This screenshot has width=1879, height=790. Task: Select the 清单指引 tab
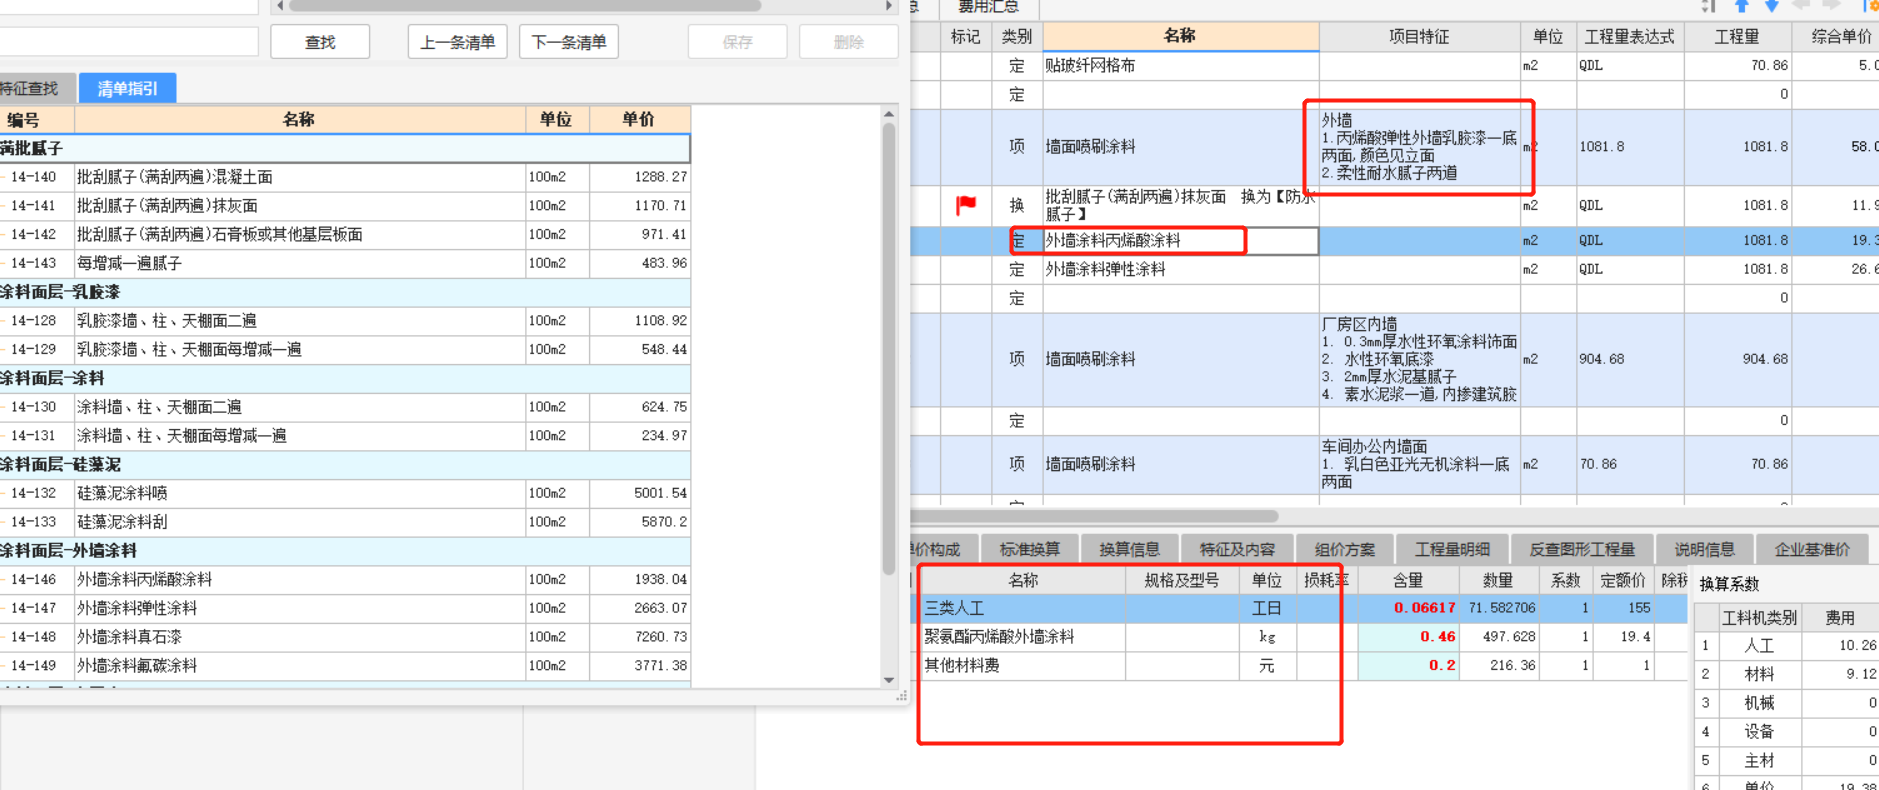[x=127, y=88]
